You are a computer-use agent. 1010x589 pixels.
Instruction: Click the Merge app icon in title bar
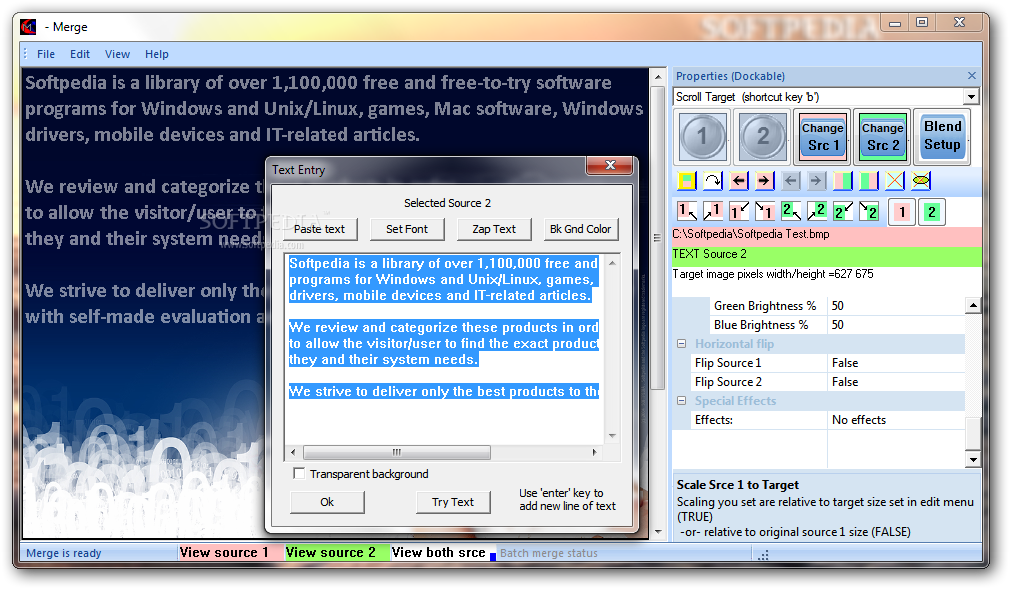coord(28,27)
